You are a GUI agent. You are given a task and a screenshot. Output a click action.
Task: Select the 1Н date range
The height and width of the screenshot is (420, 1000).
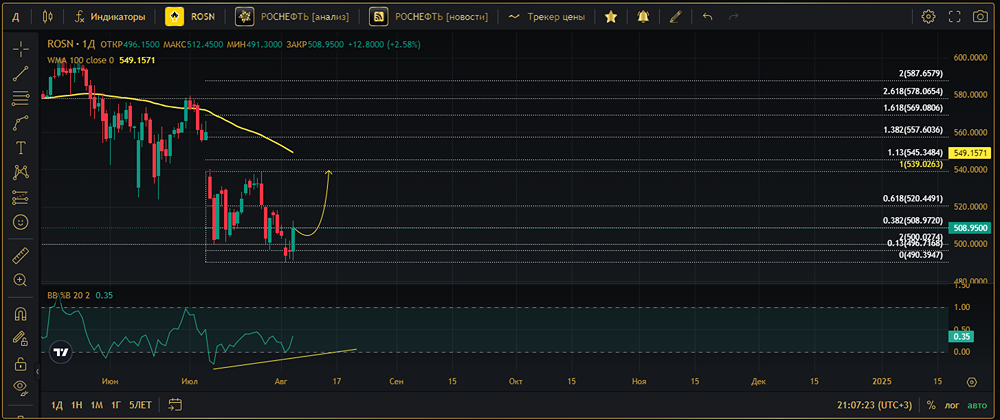(77, 405)
